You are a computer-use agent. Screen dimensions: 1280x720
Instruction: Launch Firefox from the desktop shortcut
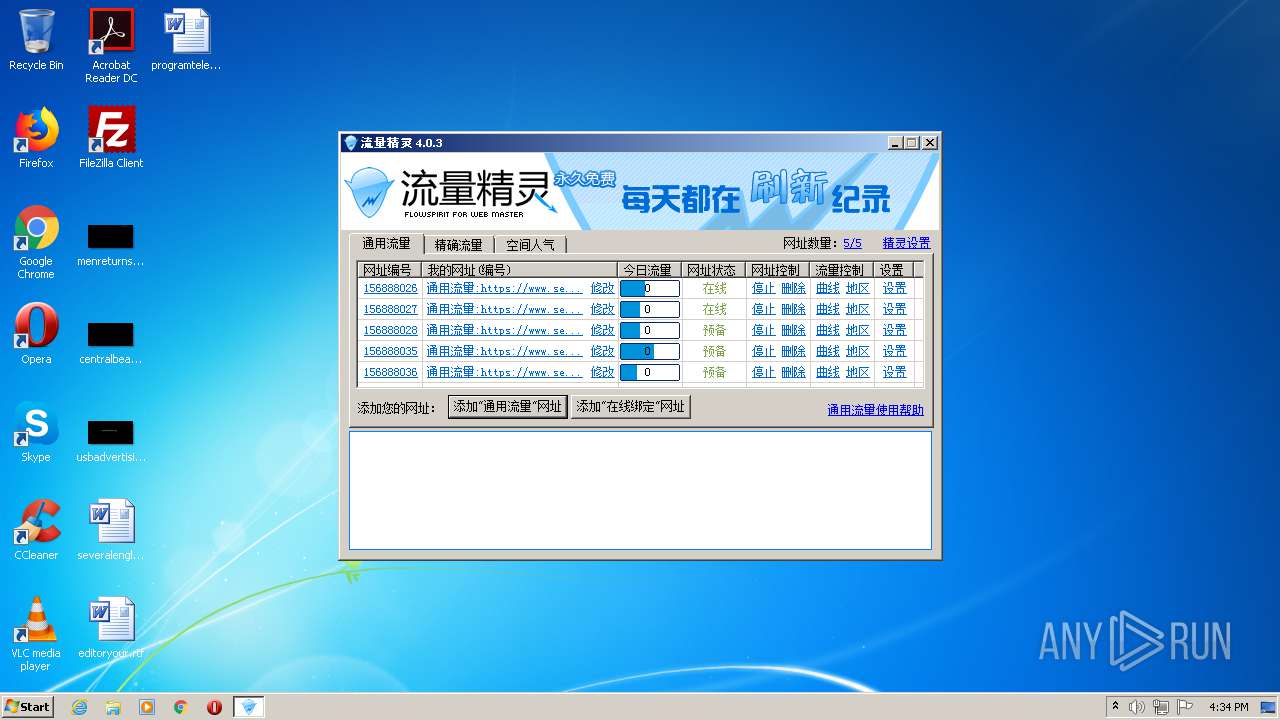tap(36, 138)
